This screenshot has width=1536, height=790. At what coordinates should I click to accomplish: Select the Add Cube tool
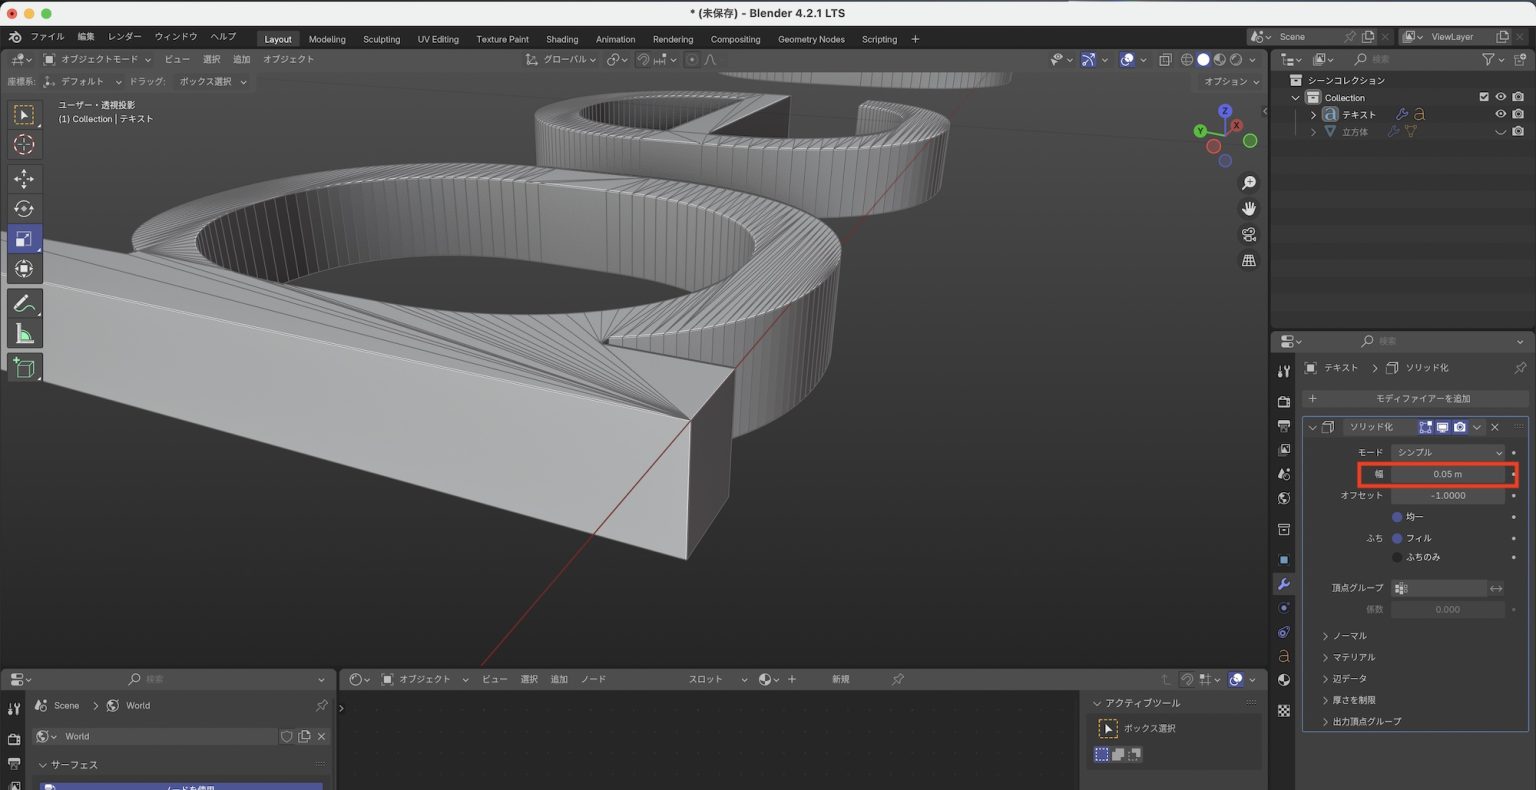22,367
